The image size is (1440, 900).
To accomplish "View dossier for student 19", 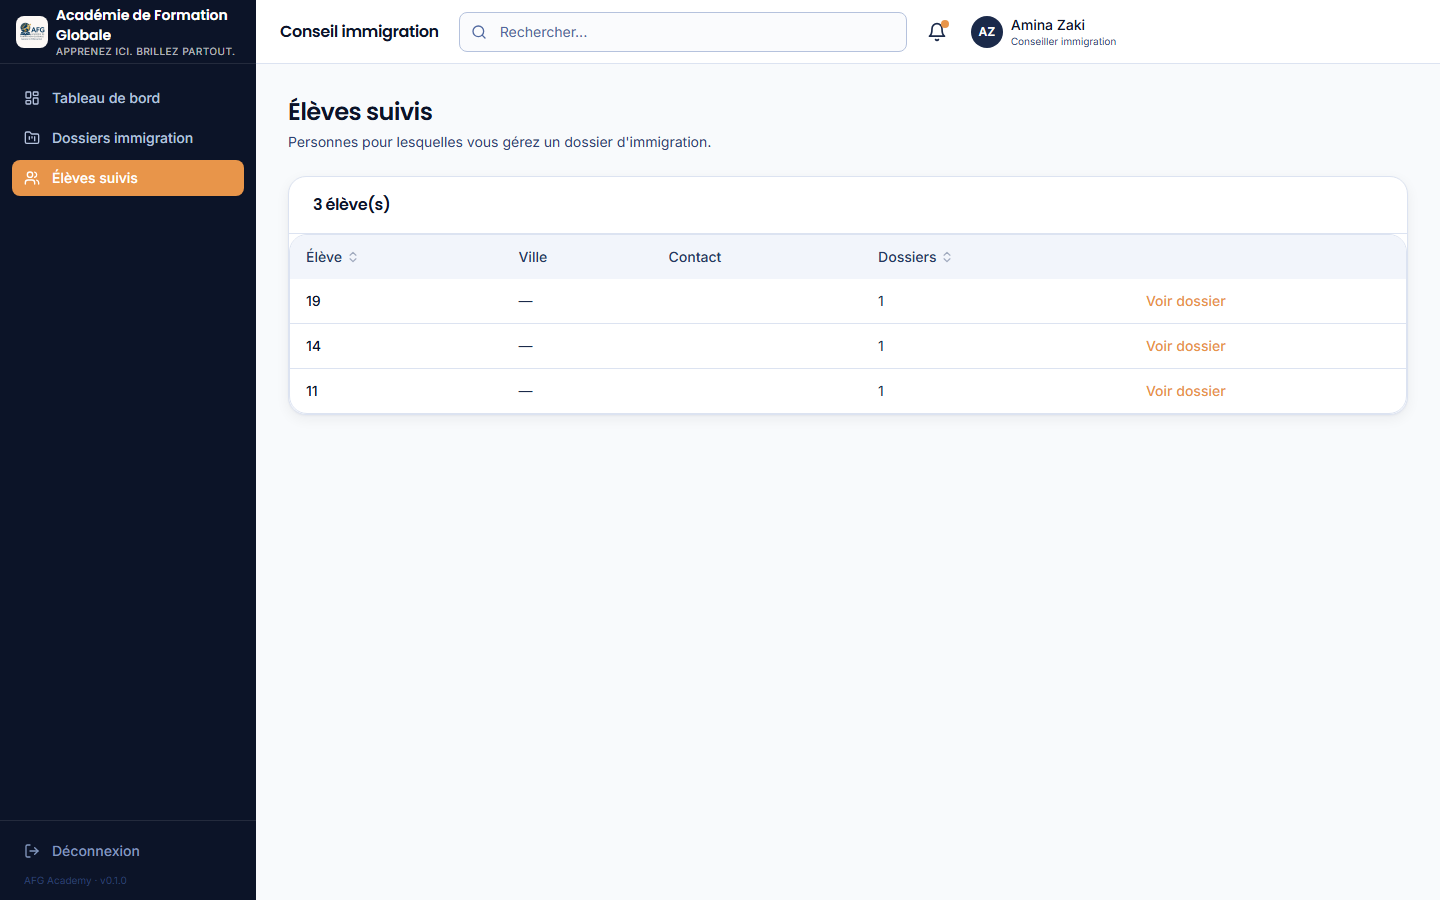I will [1185, 301].
